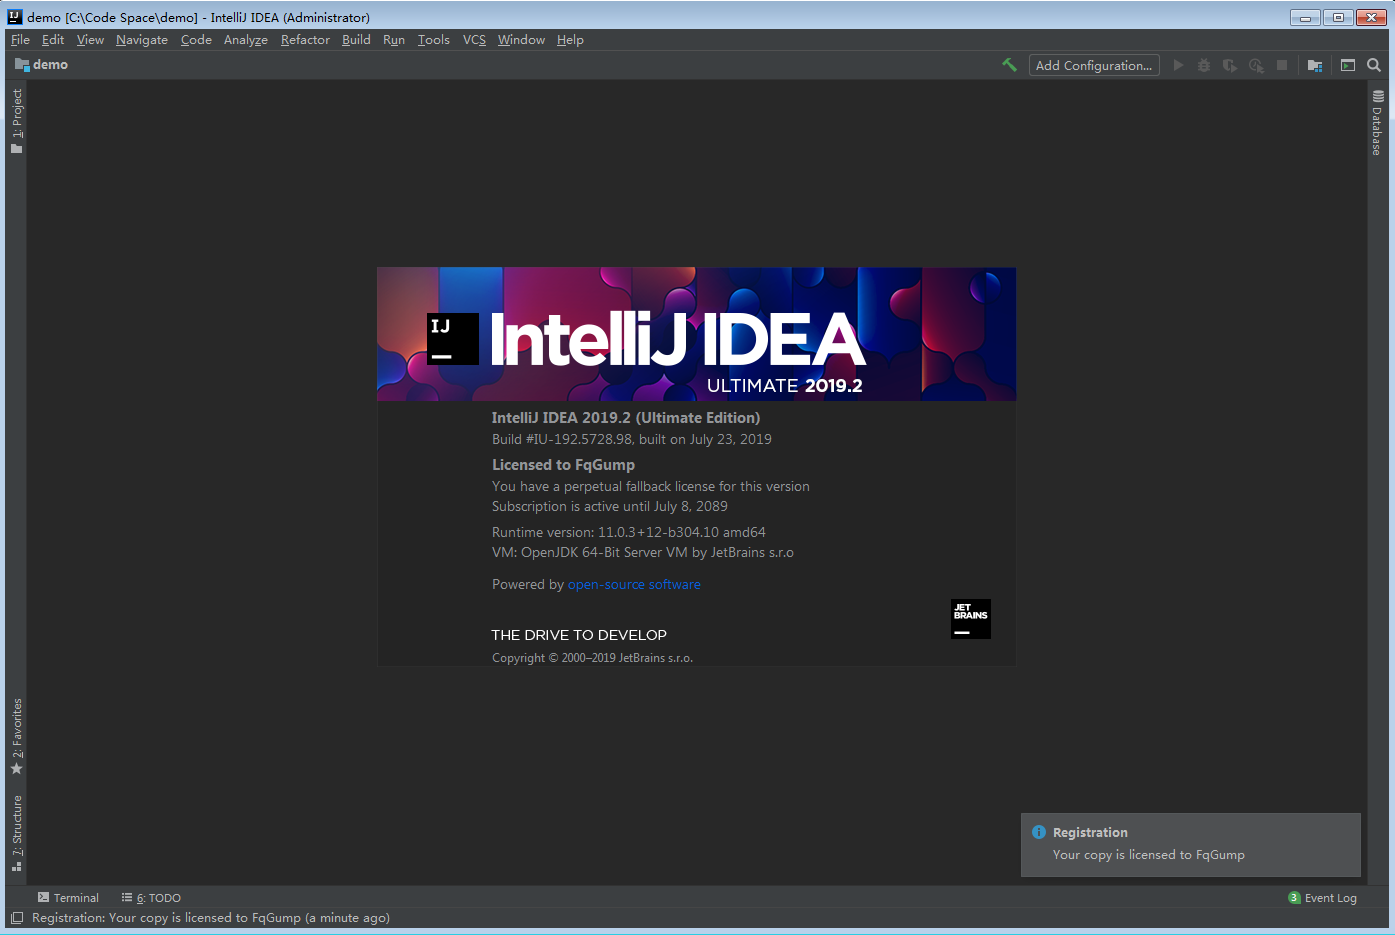Open the Tools menu
The image size is (1395, 935).
434,40
